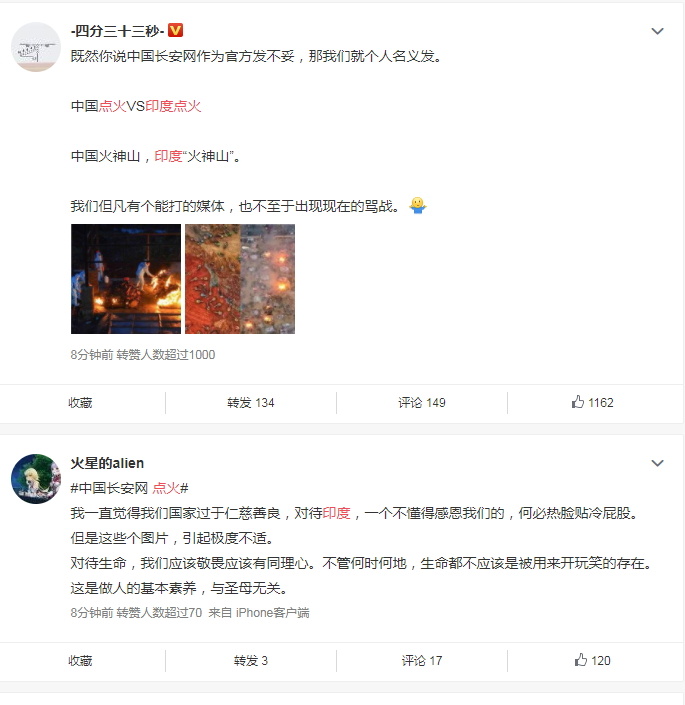Expand the options chevron on first post
The width and height of the screenshot is (685, 705).
point(657,31)
